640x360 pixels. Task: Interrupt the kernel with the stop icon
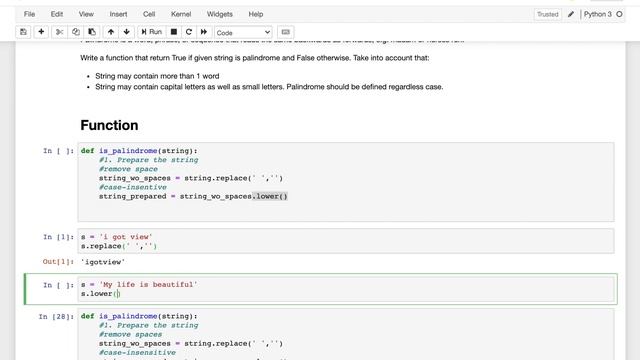174,32
